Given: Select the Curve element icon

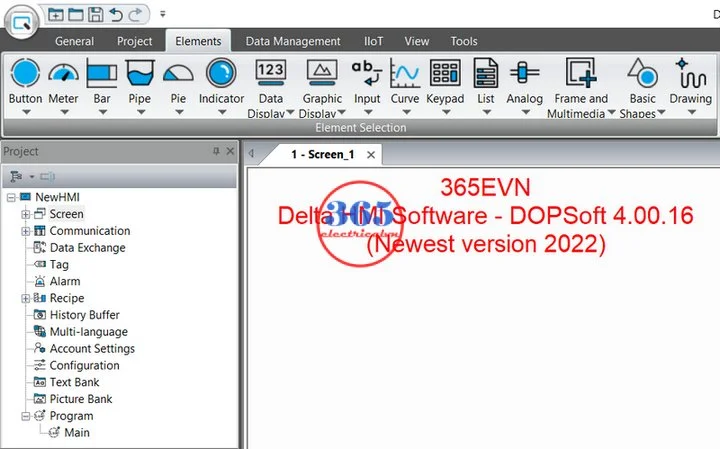Looking at the screenshot, I should pos(405,73).
